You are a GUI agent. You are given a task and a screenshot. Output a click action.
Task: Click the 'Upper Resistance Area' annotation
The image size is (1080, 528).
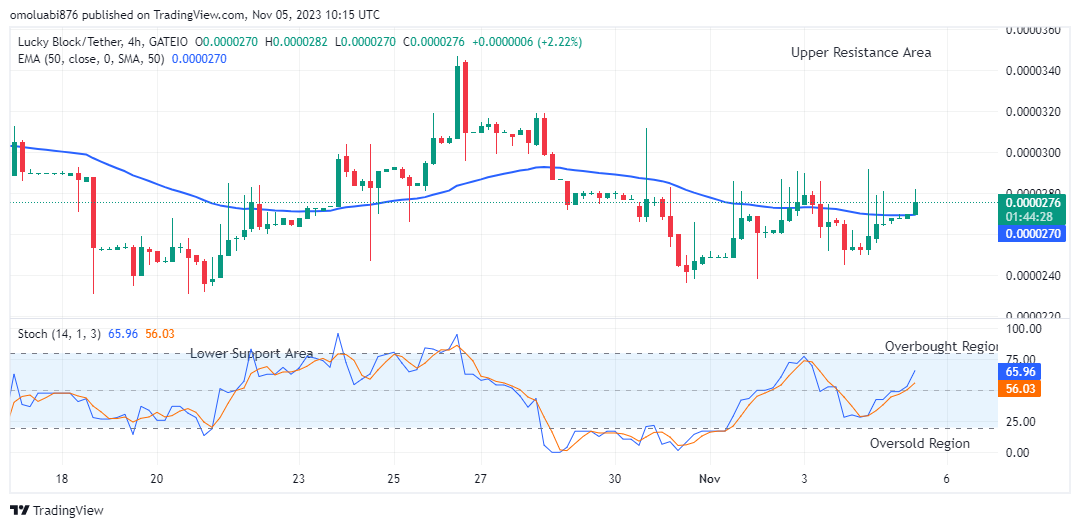click(x=861, y=52)
